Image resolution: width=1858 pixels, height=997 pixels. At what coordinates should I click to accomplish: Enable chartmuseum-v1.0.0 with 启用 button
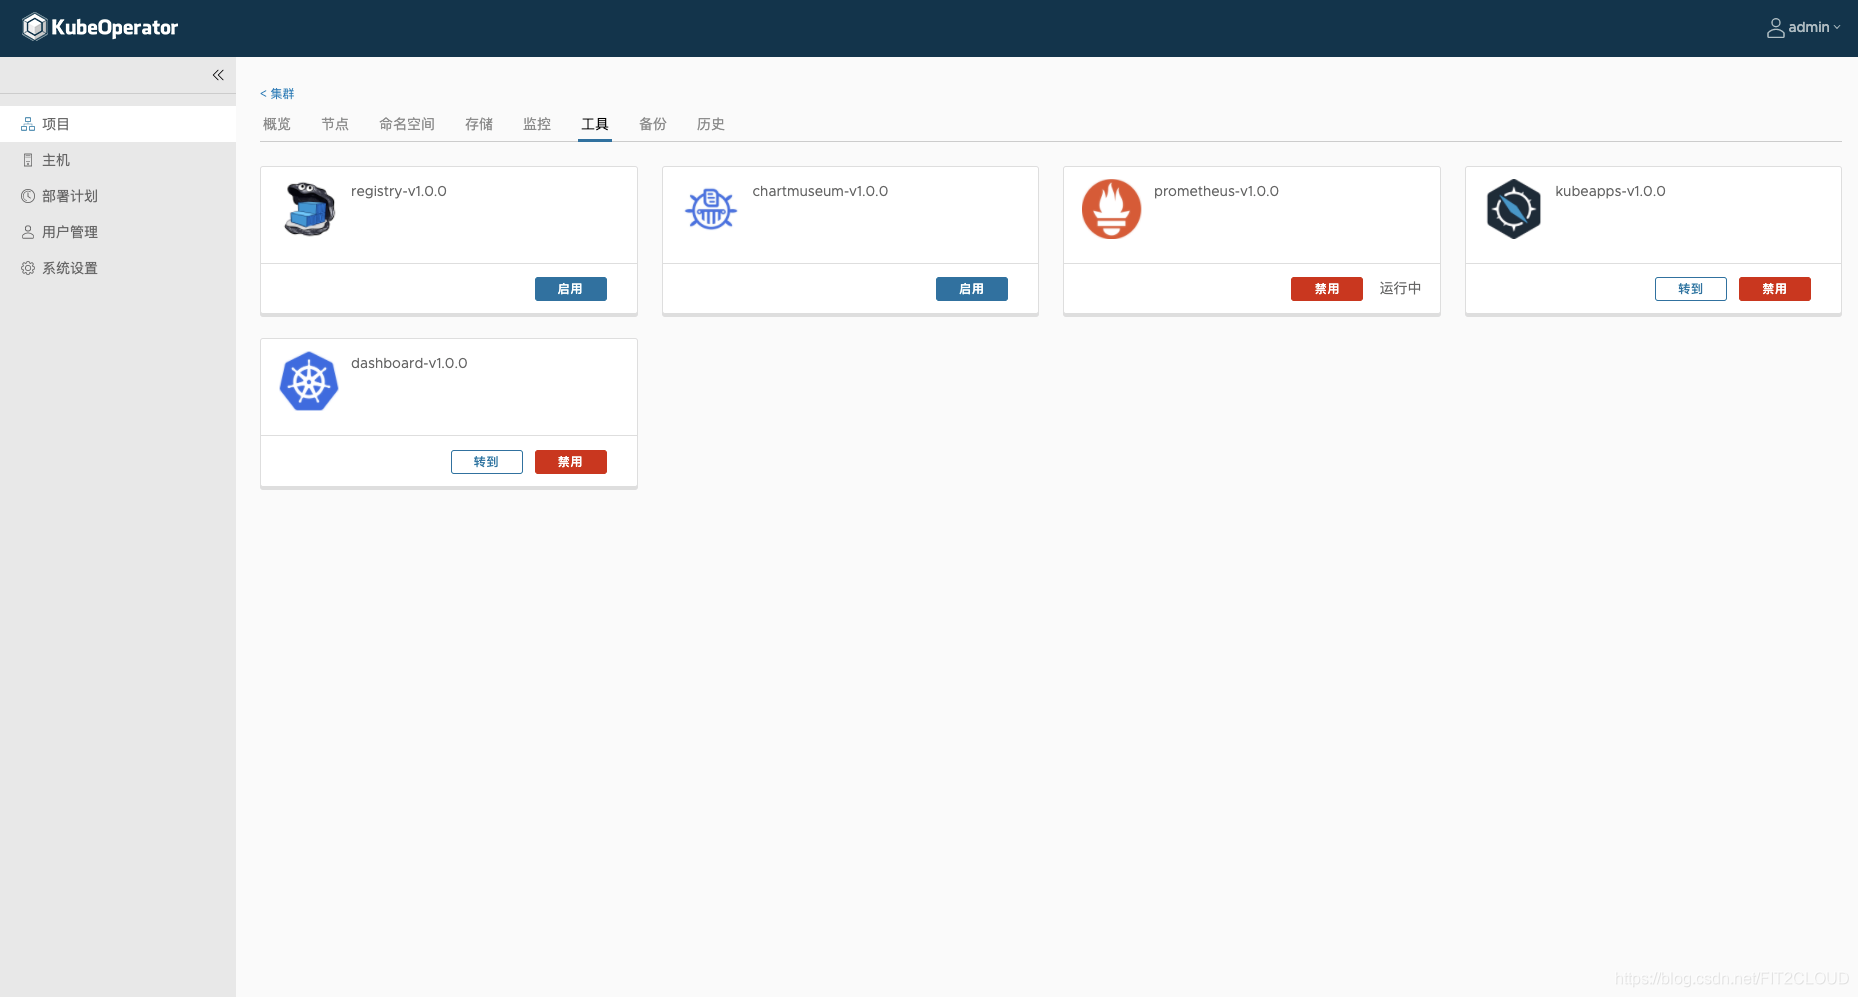tap(972, 289)
